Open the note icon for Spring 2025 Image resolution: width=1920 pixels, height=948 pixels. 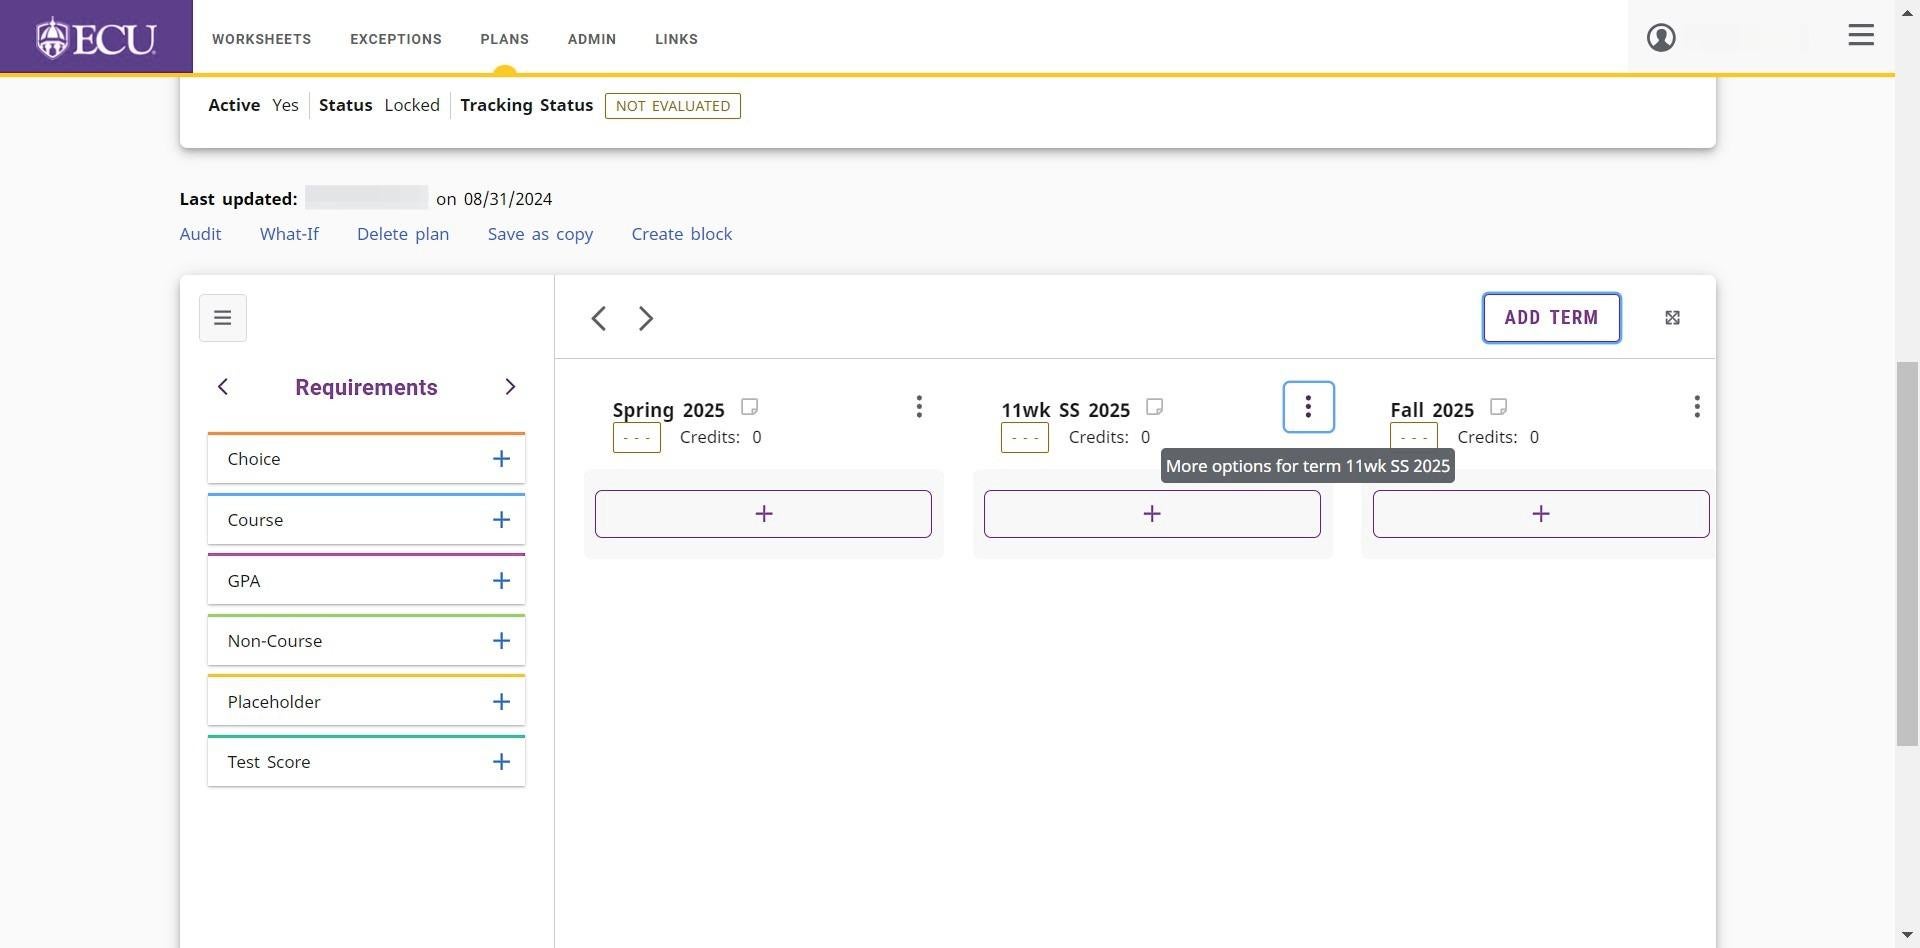749,406
